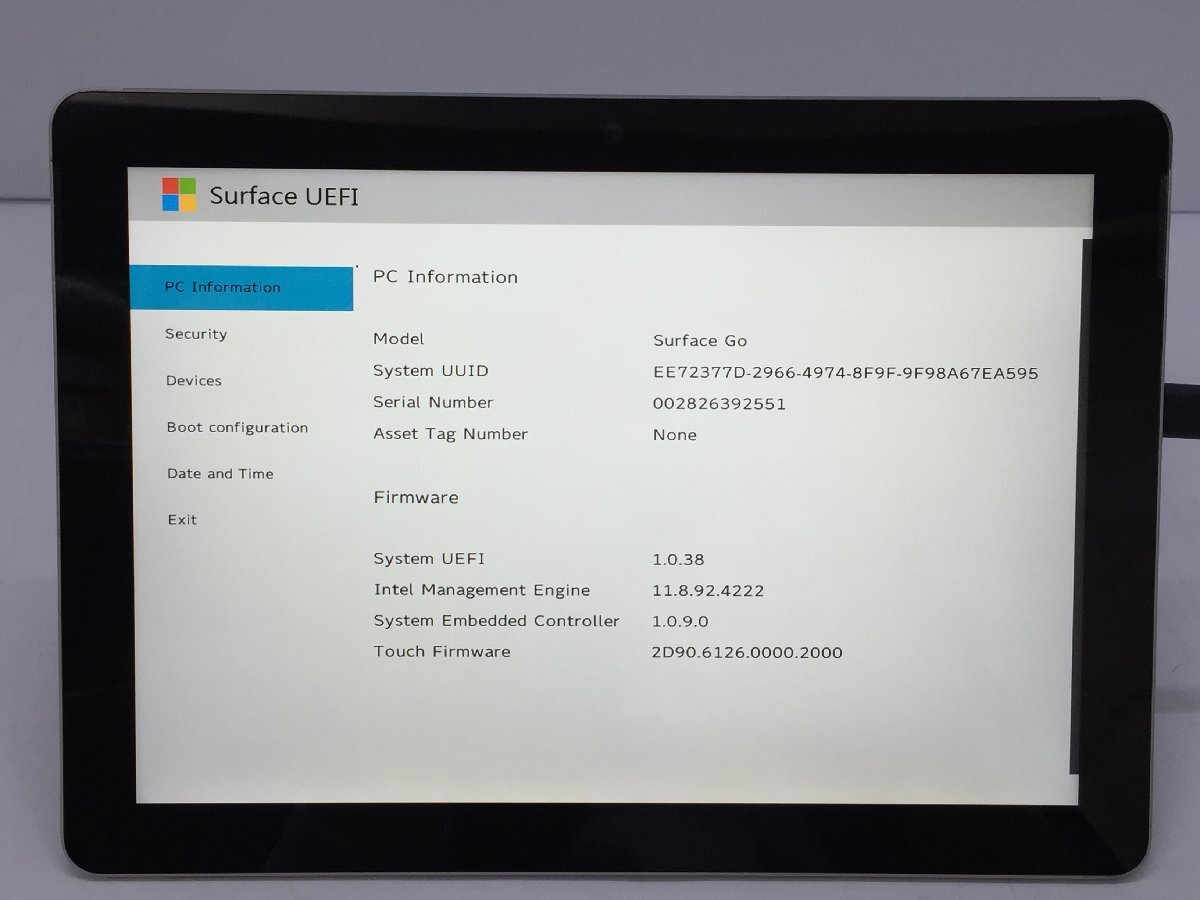Click the Touch Firmware value 2D90.6126.0000.2000
The height and width of the screenshot is (900, 1200).
coord(747,653)
